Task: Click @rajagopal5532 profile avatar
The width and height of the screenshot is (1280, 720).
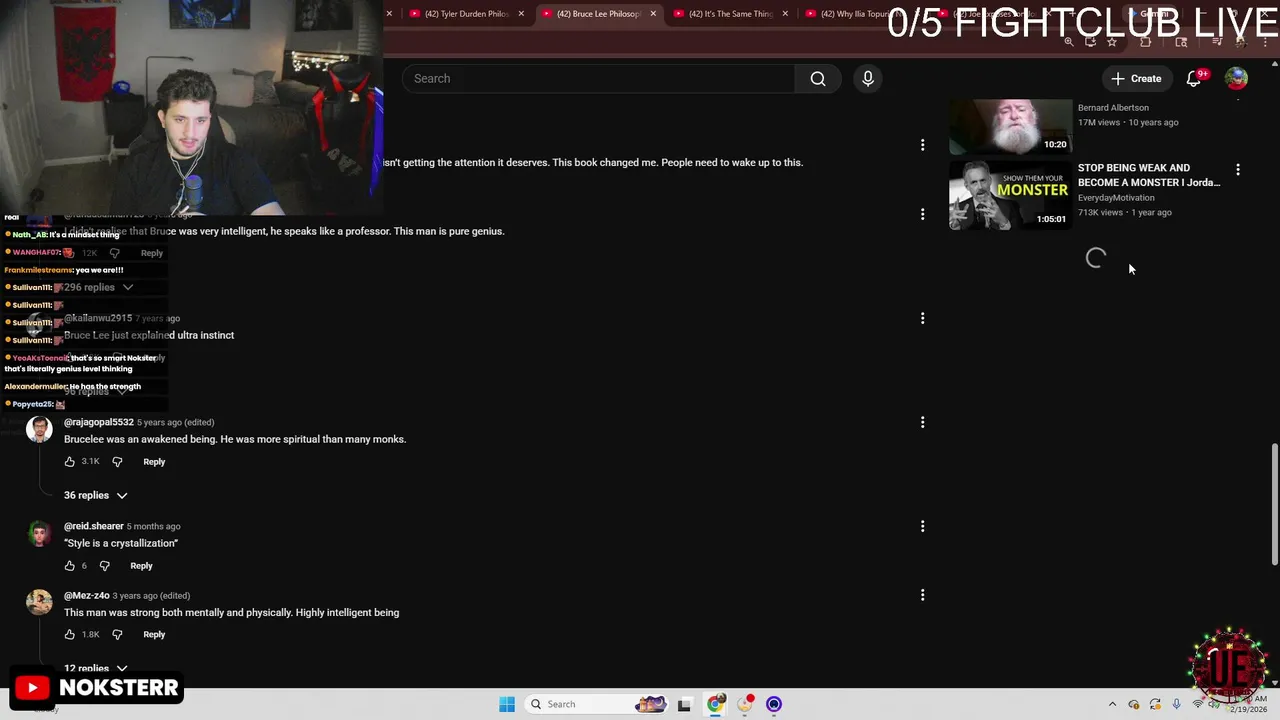Action: point(39,429)
